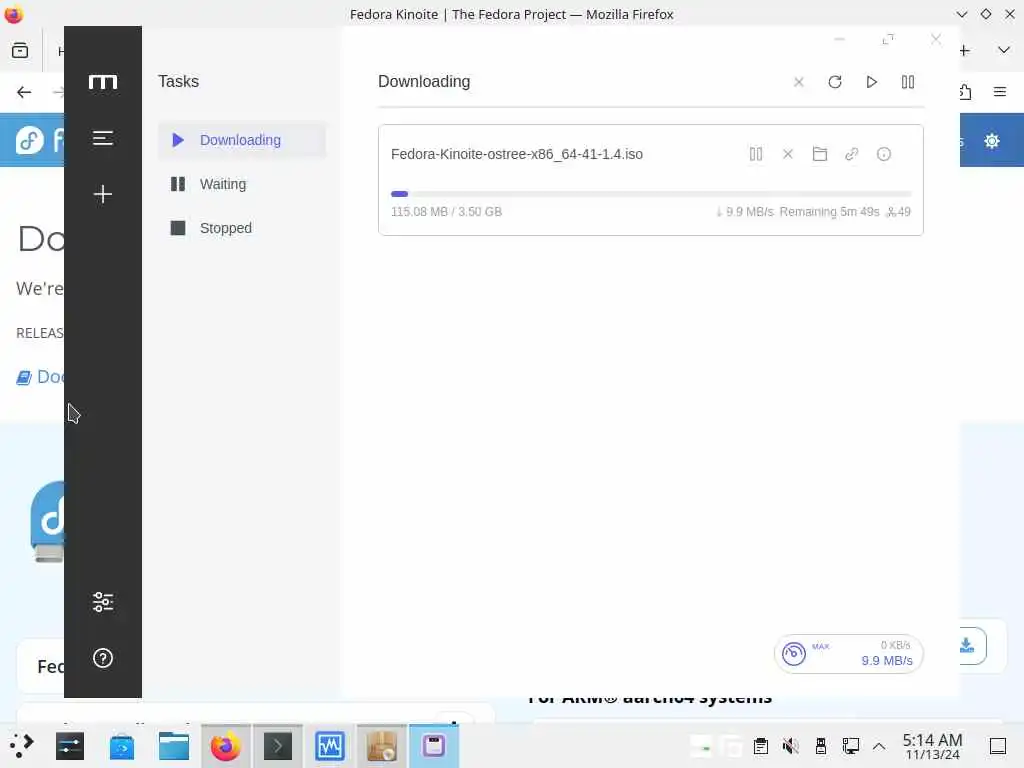Select the Stopped tasks category

tap(242, 228)
